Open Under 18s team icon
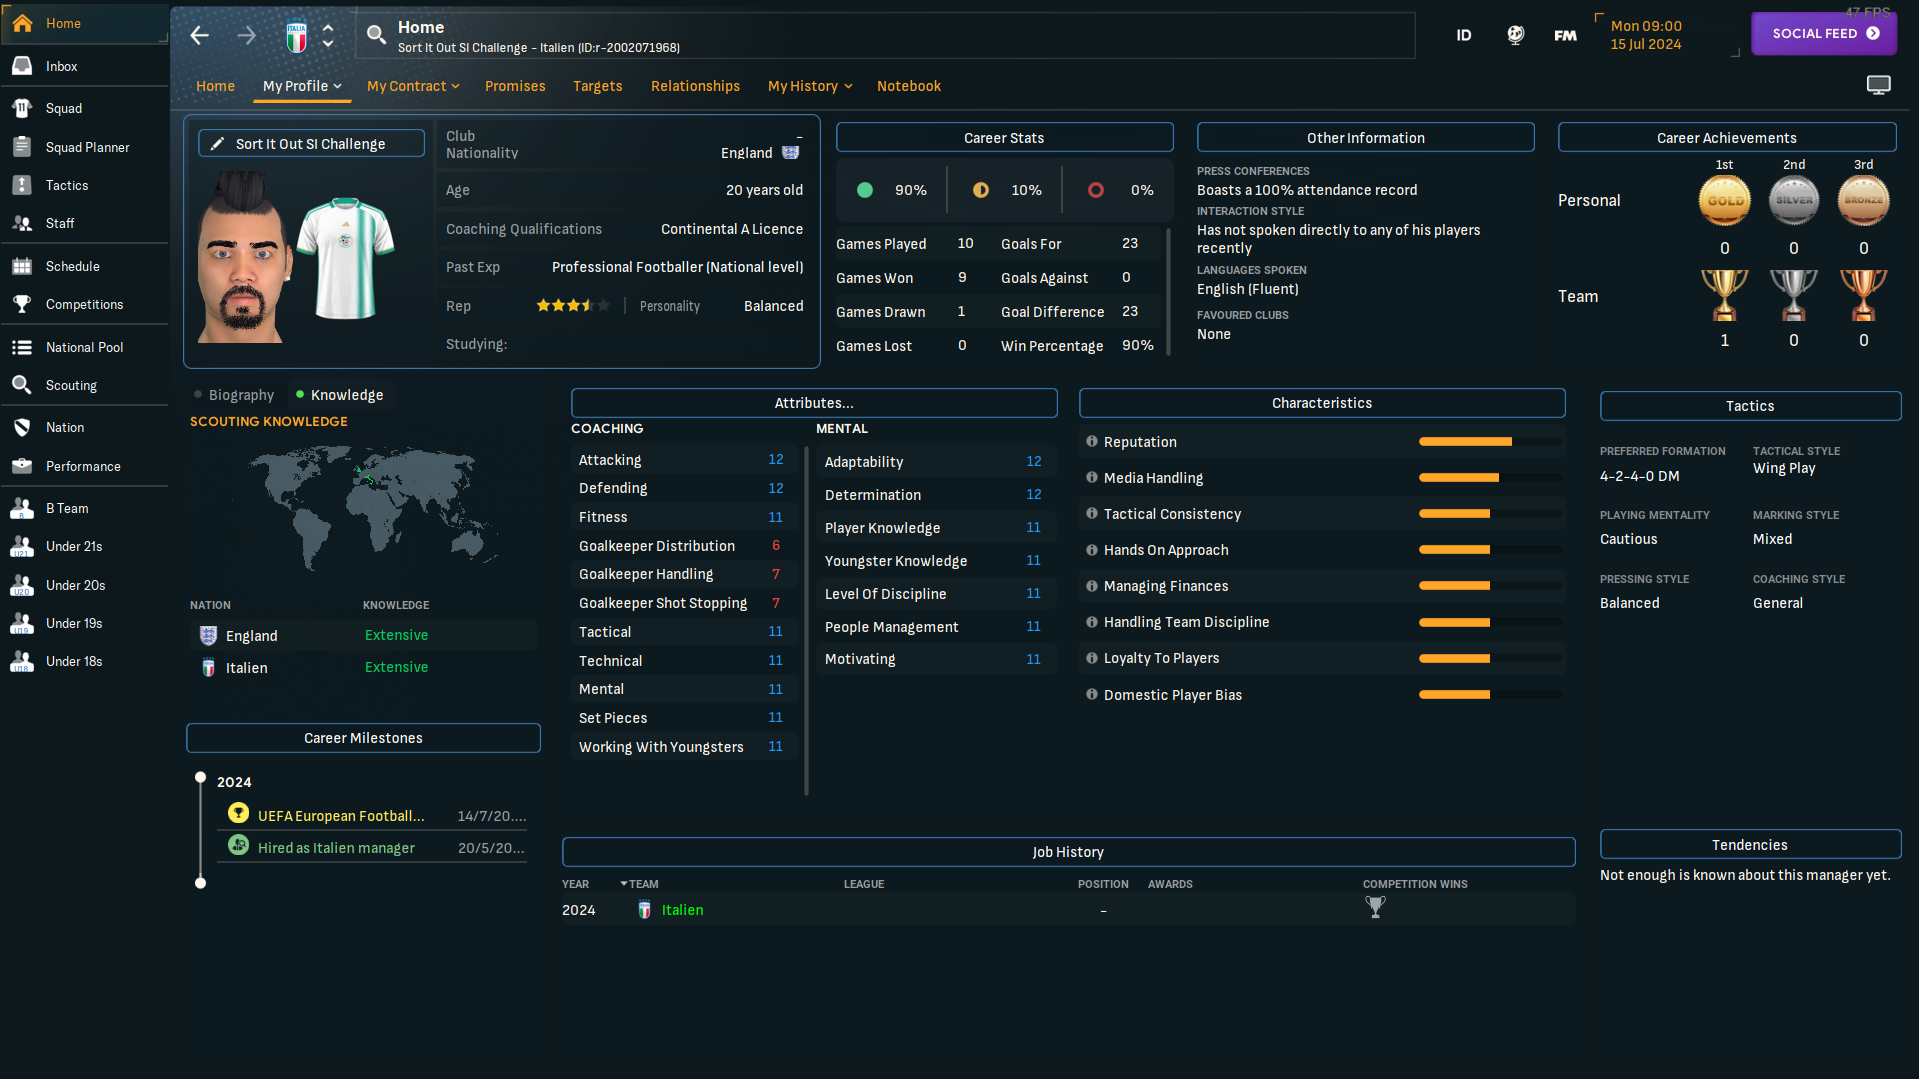Screen dimensions: 1919x1079 click(22, 661)
